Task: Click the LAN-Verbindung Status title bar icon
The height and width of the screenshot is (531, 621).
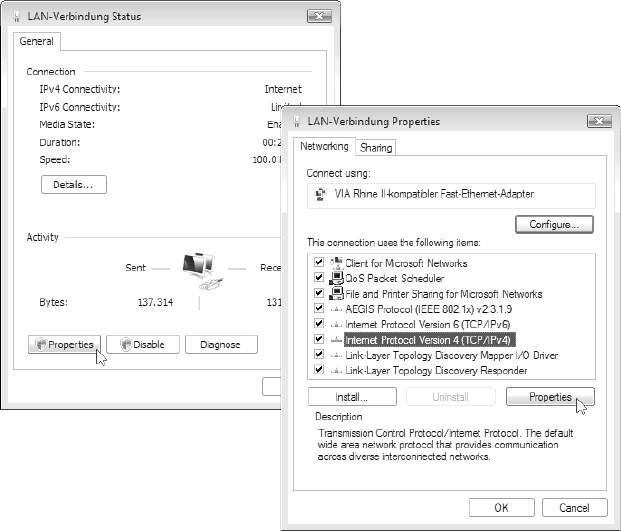Action: [17, 16]
